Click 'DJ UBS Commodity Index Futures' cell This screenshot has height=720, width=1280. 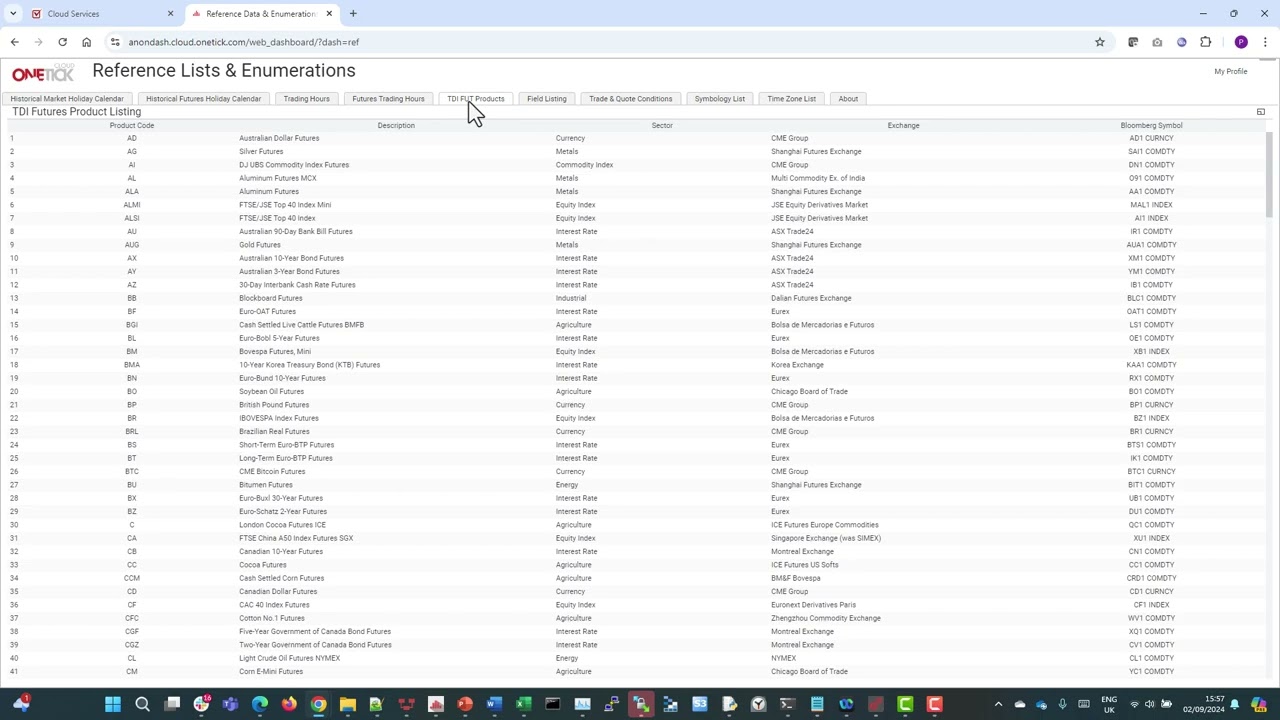click(294, 165)
